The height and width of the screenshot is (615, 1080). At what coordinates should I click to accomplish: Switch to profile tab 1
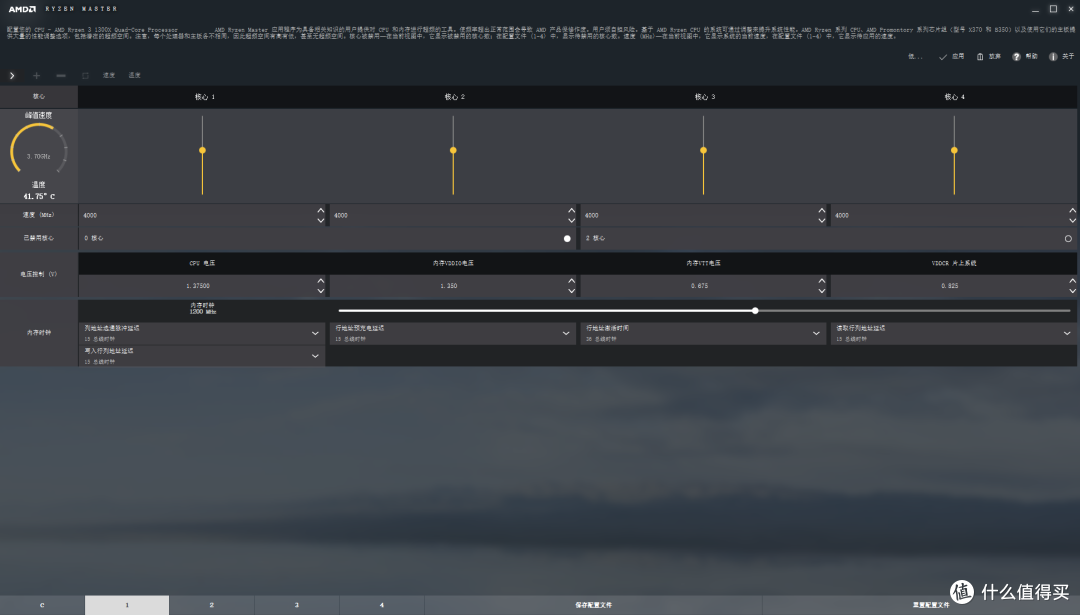tap(127, 605)
